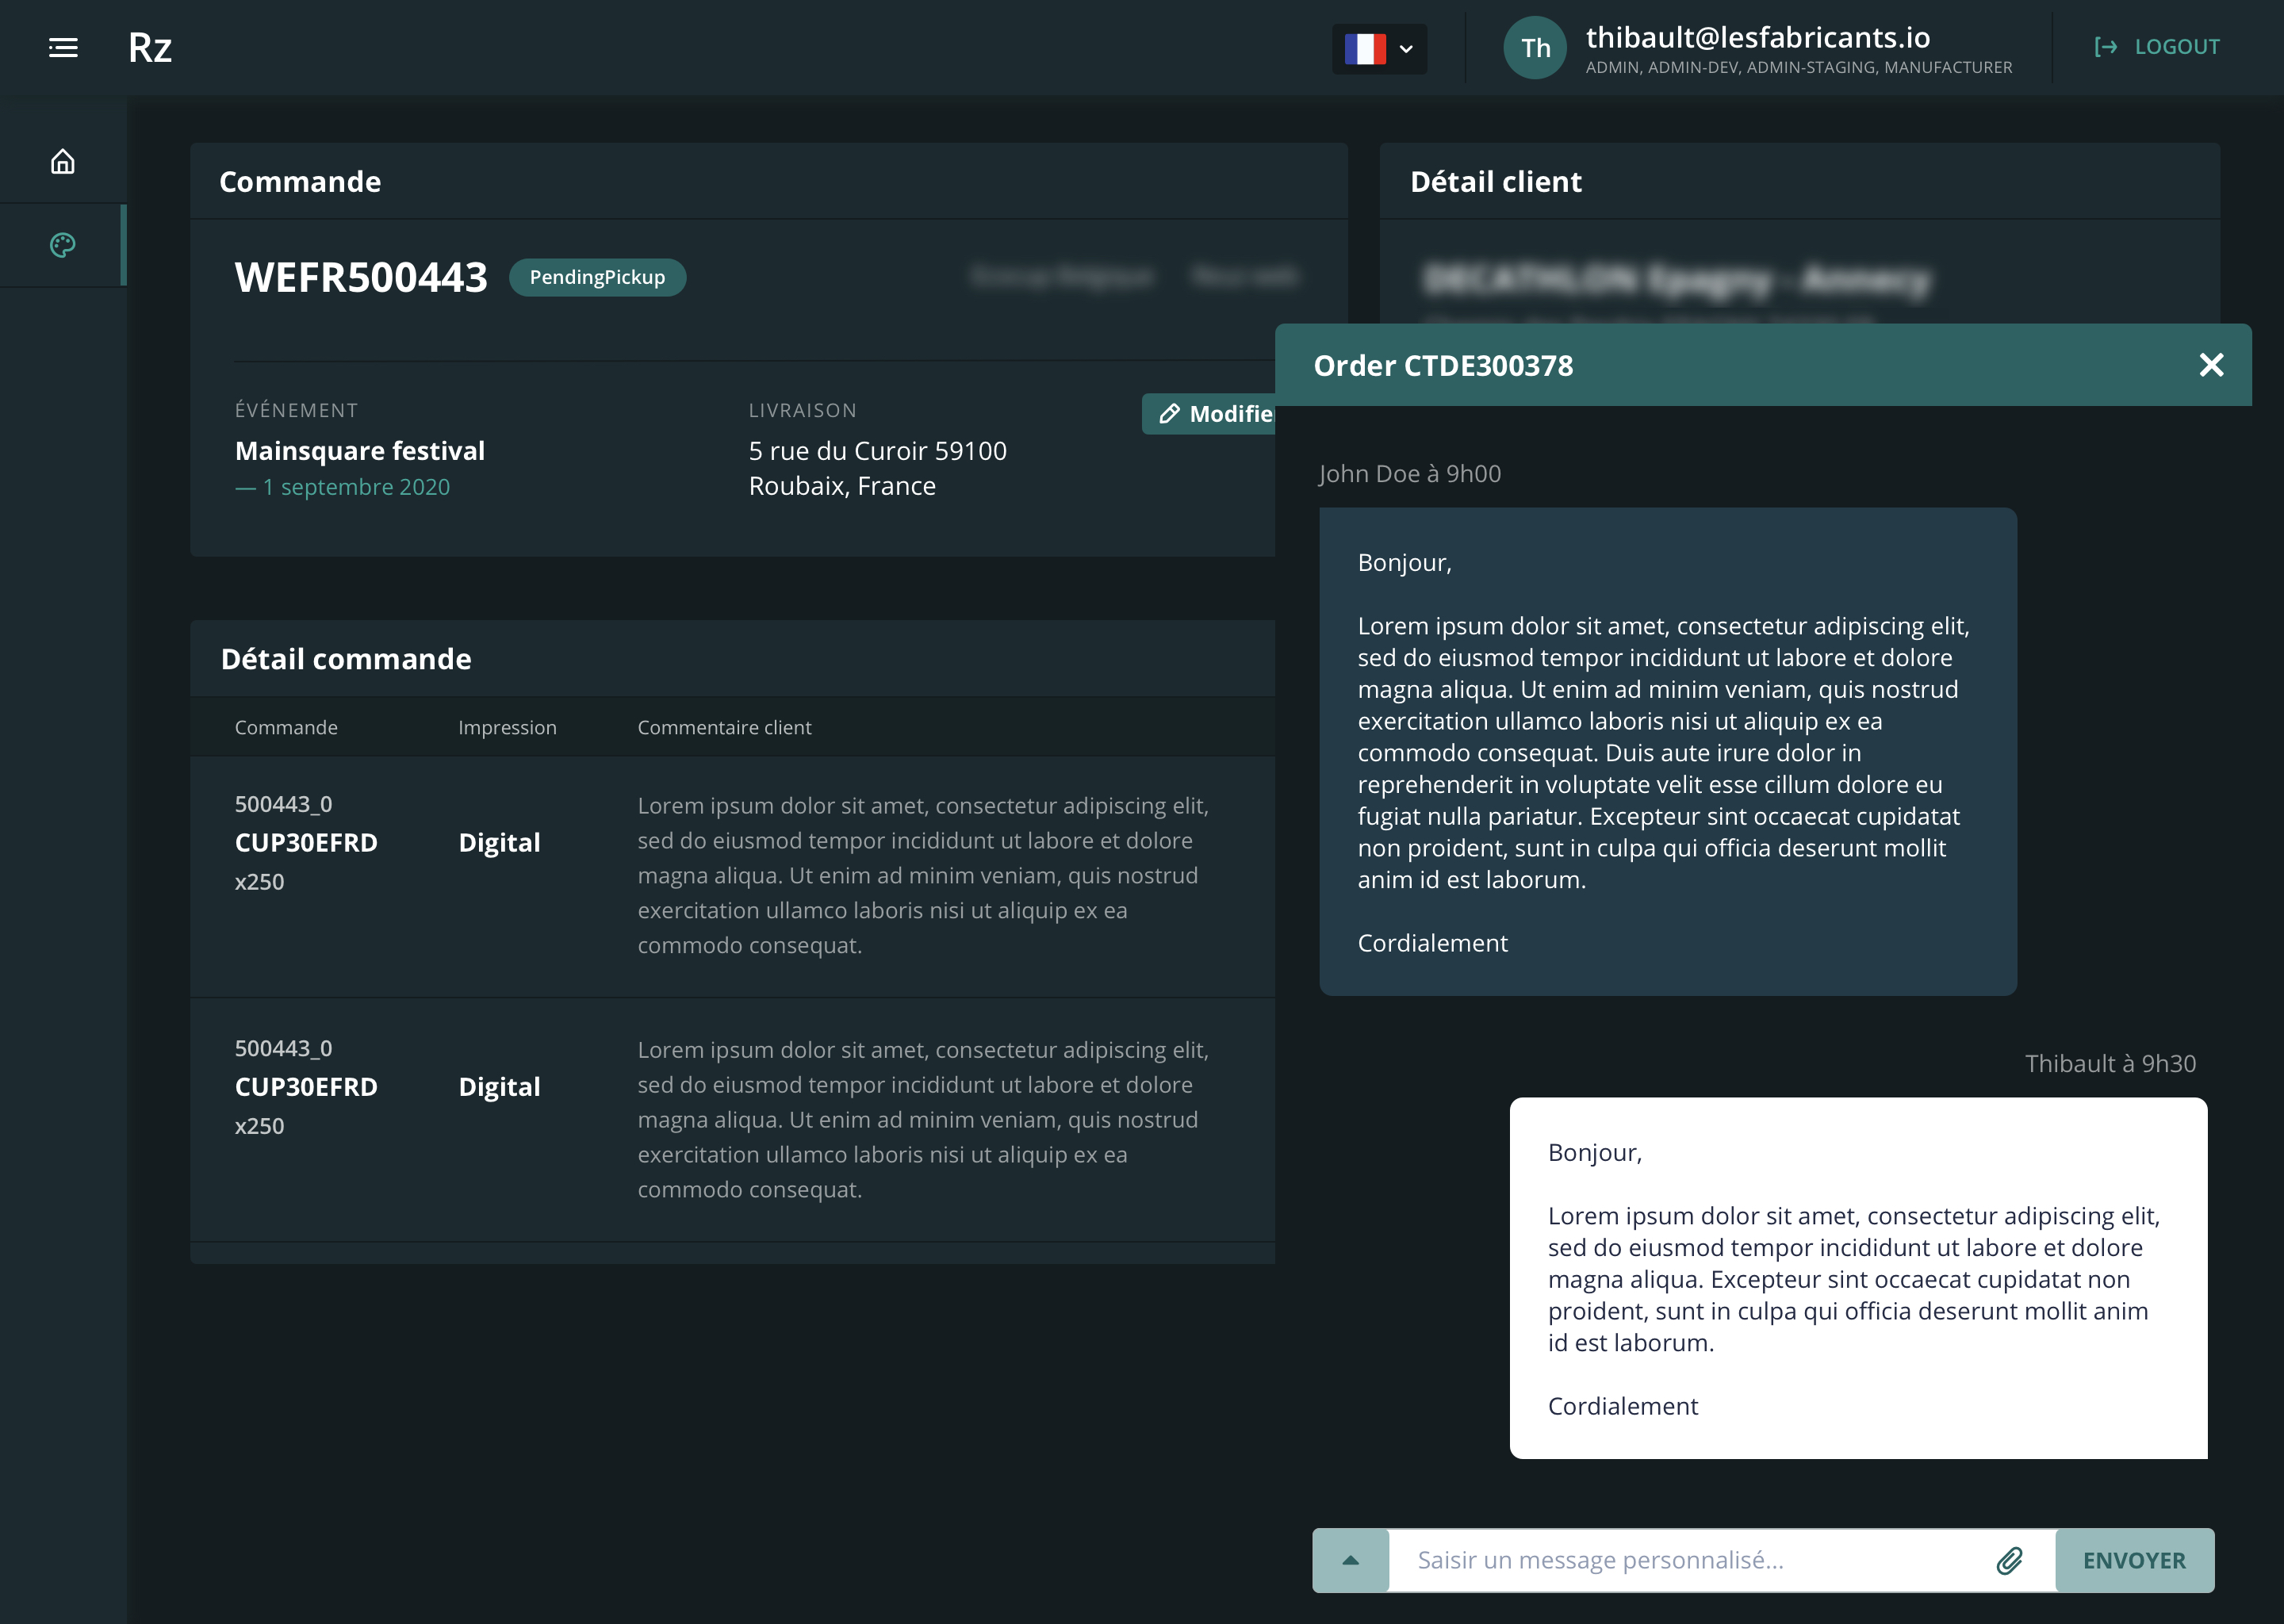
Task: Click Digital in the first order row
Action: pyautogui.click(x=499, y=842)
